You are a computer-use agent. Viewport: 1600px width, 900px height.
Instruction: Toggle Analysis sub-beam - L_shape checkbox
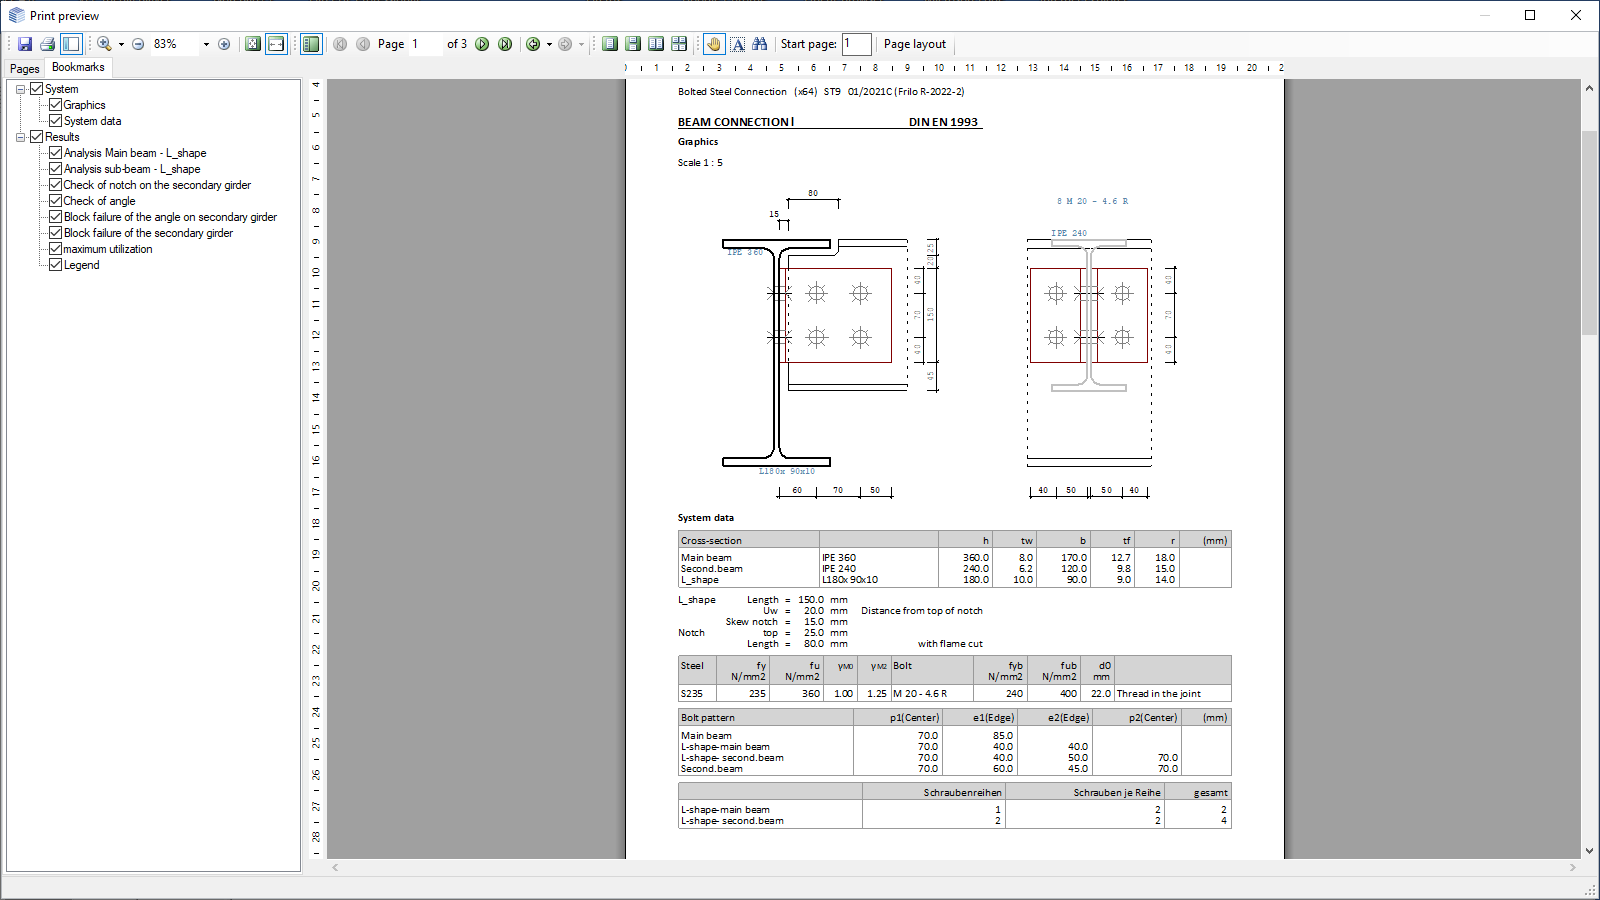(x=56, y=169)
